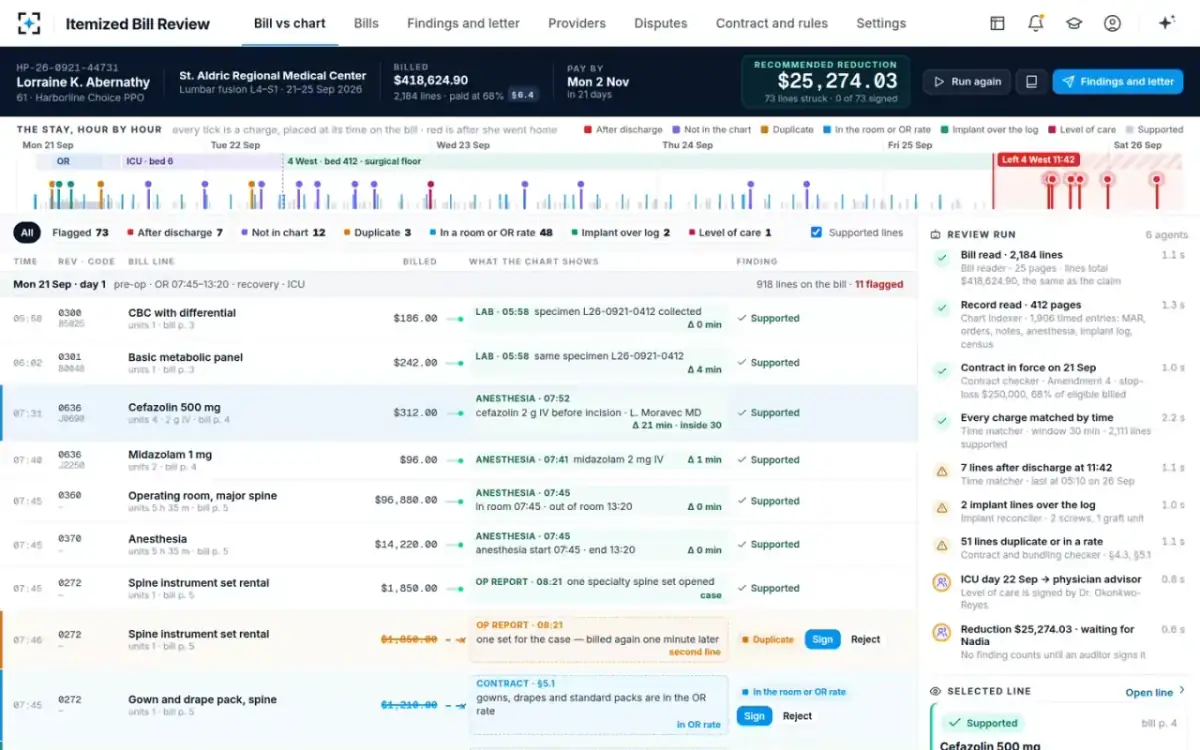
Task: Click the green check icon beside Bill read
Action: tap(941, 259)
